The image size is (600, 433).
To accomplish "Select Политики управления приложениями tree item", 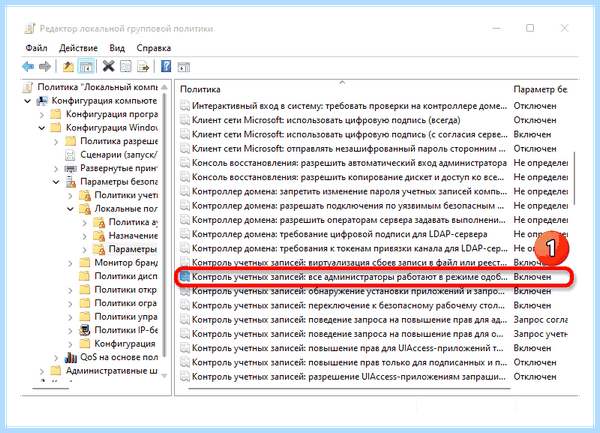I will click(x=118, y=317).
